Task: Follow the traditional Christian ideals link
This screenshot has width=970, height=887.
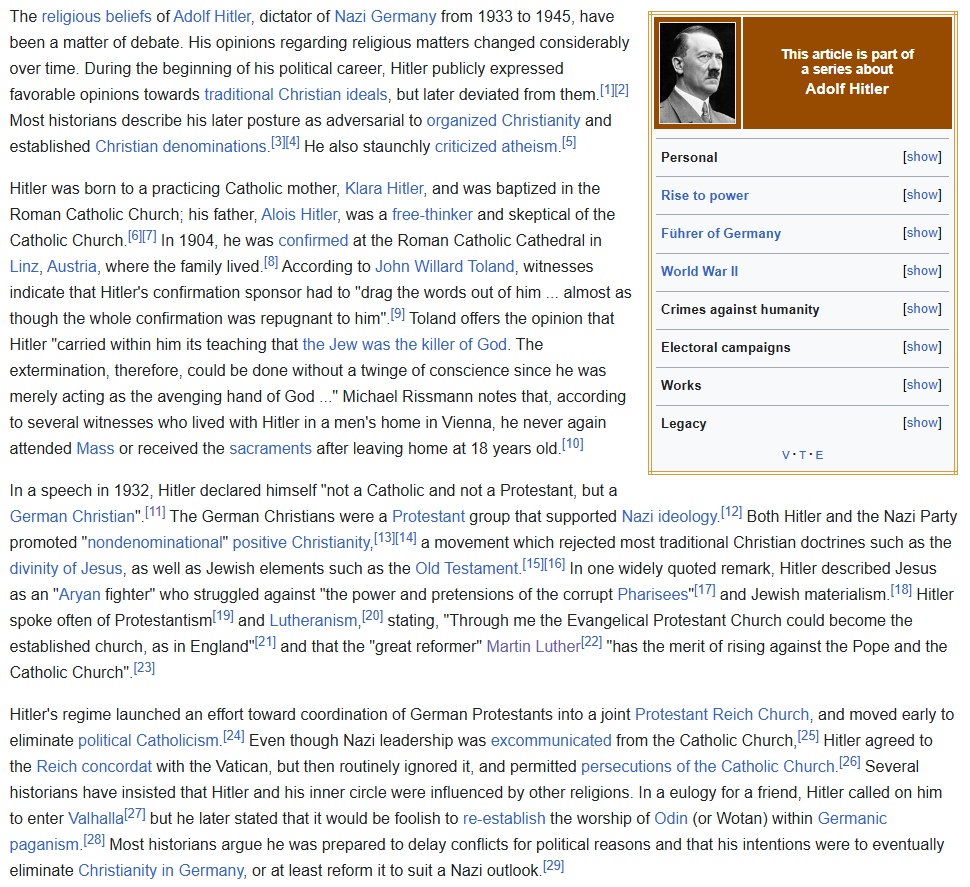Action: pyautogui.click(x=296, y=95)
